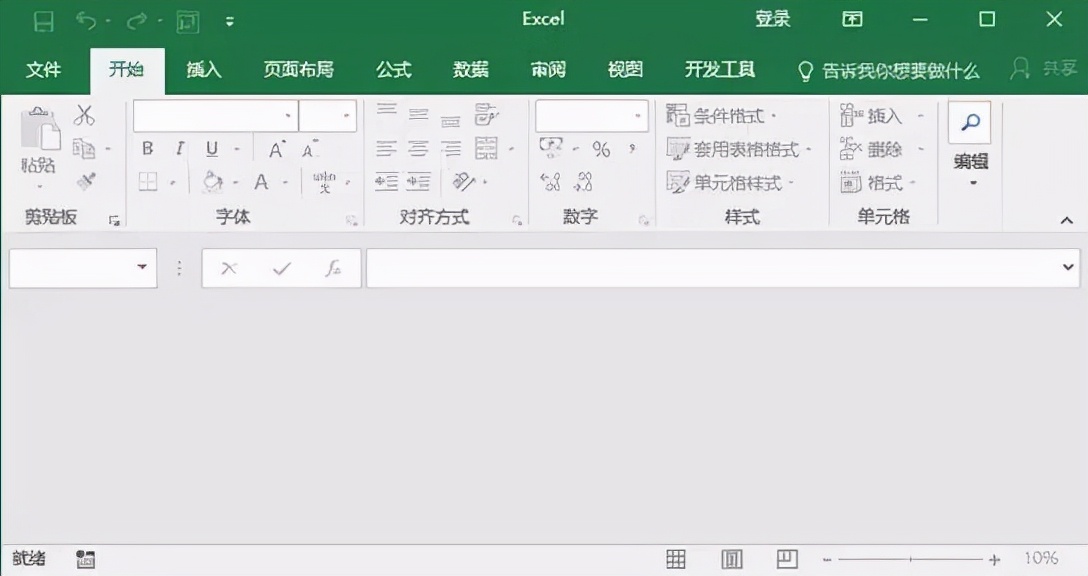Screen dimensions: 1088x576
Task: Toggle Bold formatting
Action: point(147,149)
